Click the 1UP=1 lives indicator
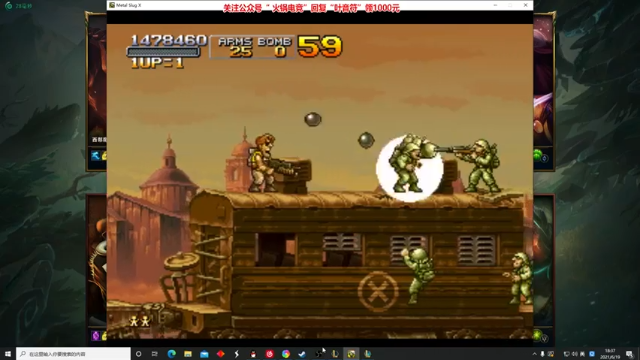This screenshot has height=360, width=640. (157, 63)
